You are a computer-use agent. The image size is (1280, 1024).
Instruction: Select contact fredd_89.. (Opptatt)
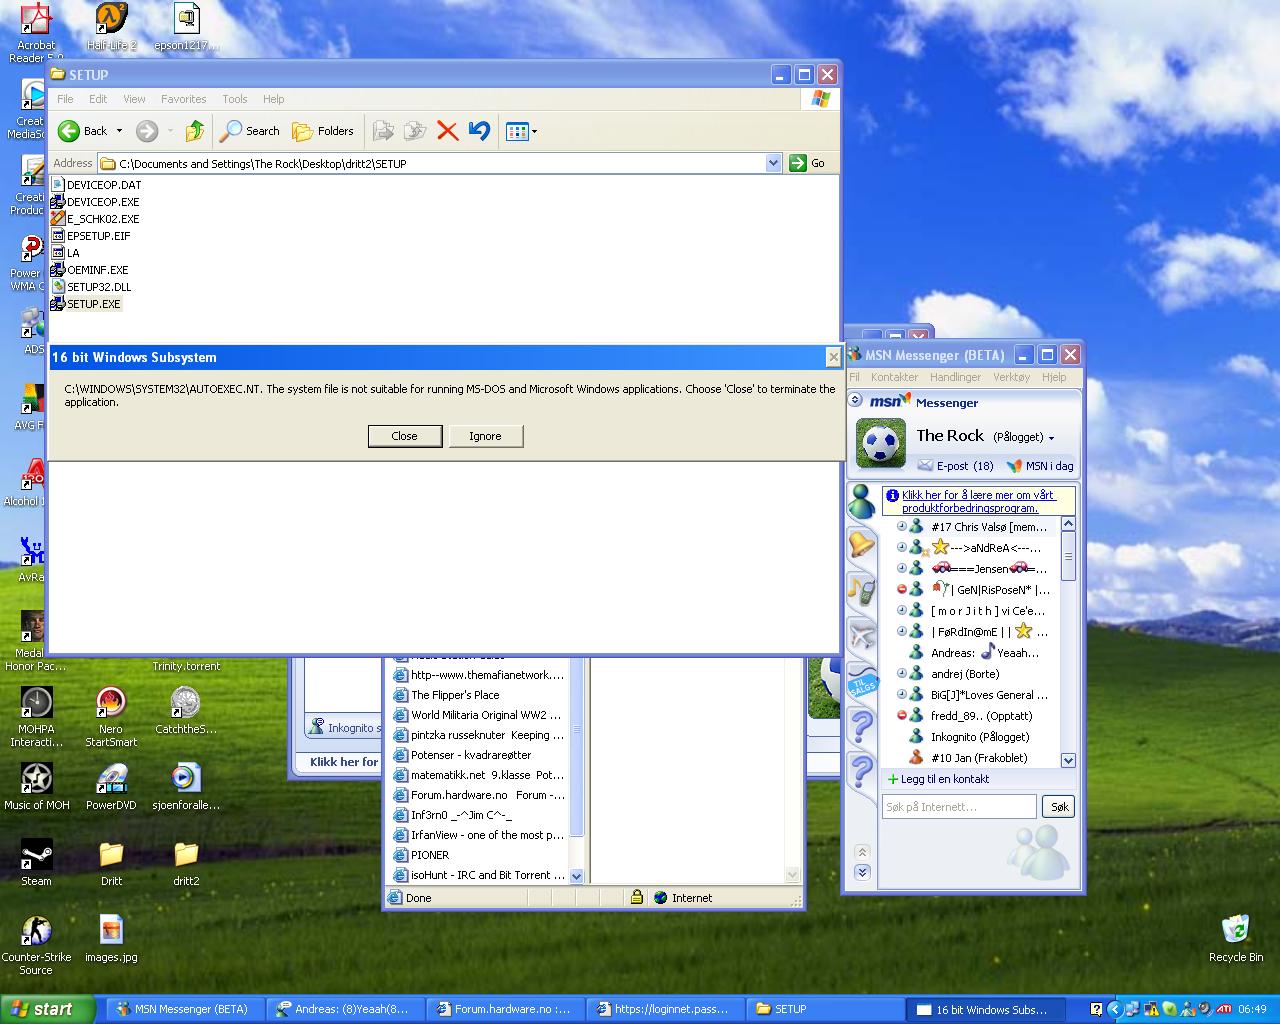tap(965, 716)
